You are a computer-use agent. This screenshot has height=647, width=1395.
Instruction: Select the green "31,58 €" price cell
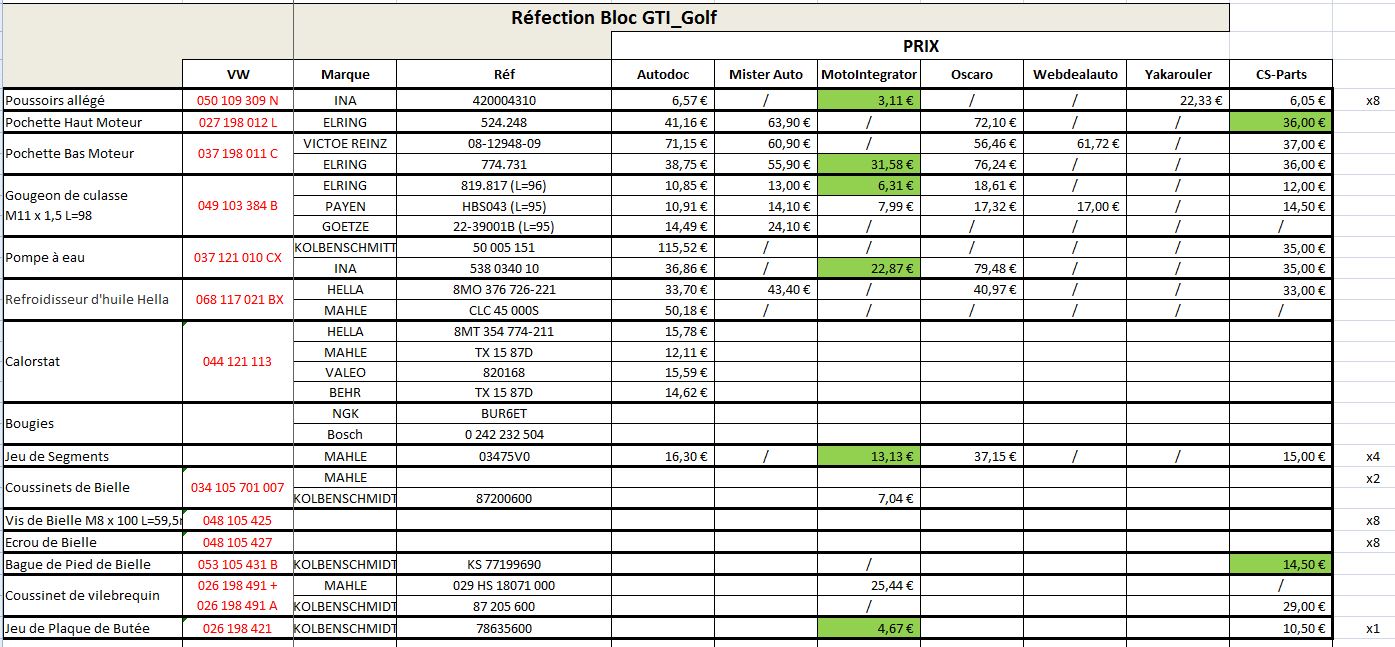click(x=869, y=164)
